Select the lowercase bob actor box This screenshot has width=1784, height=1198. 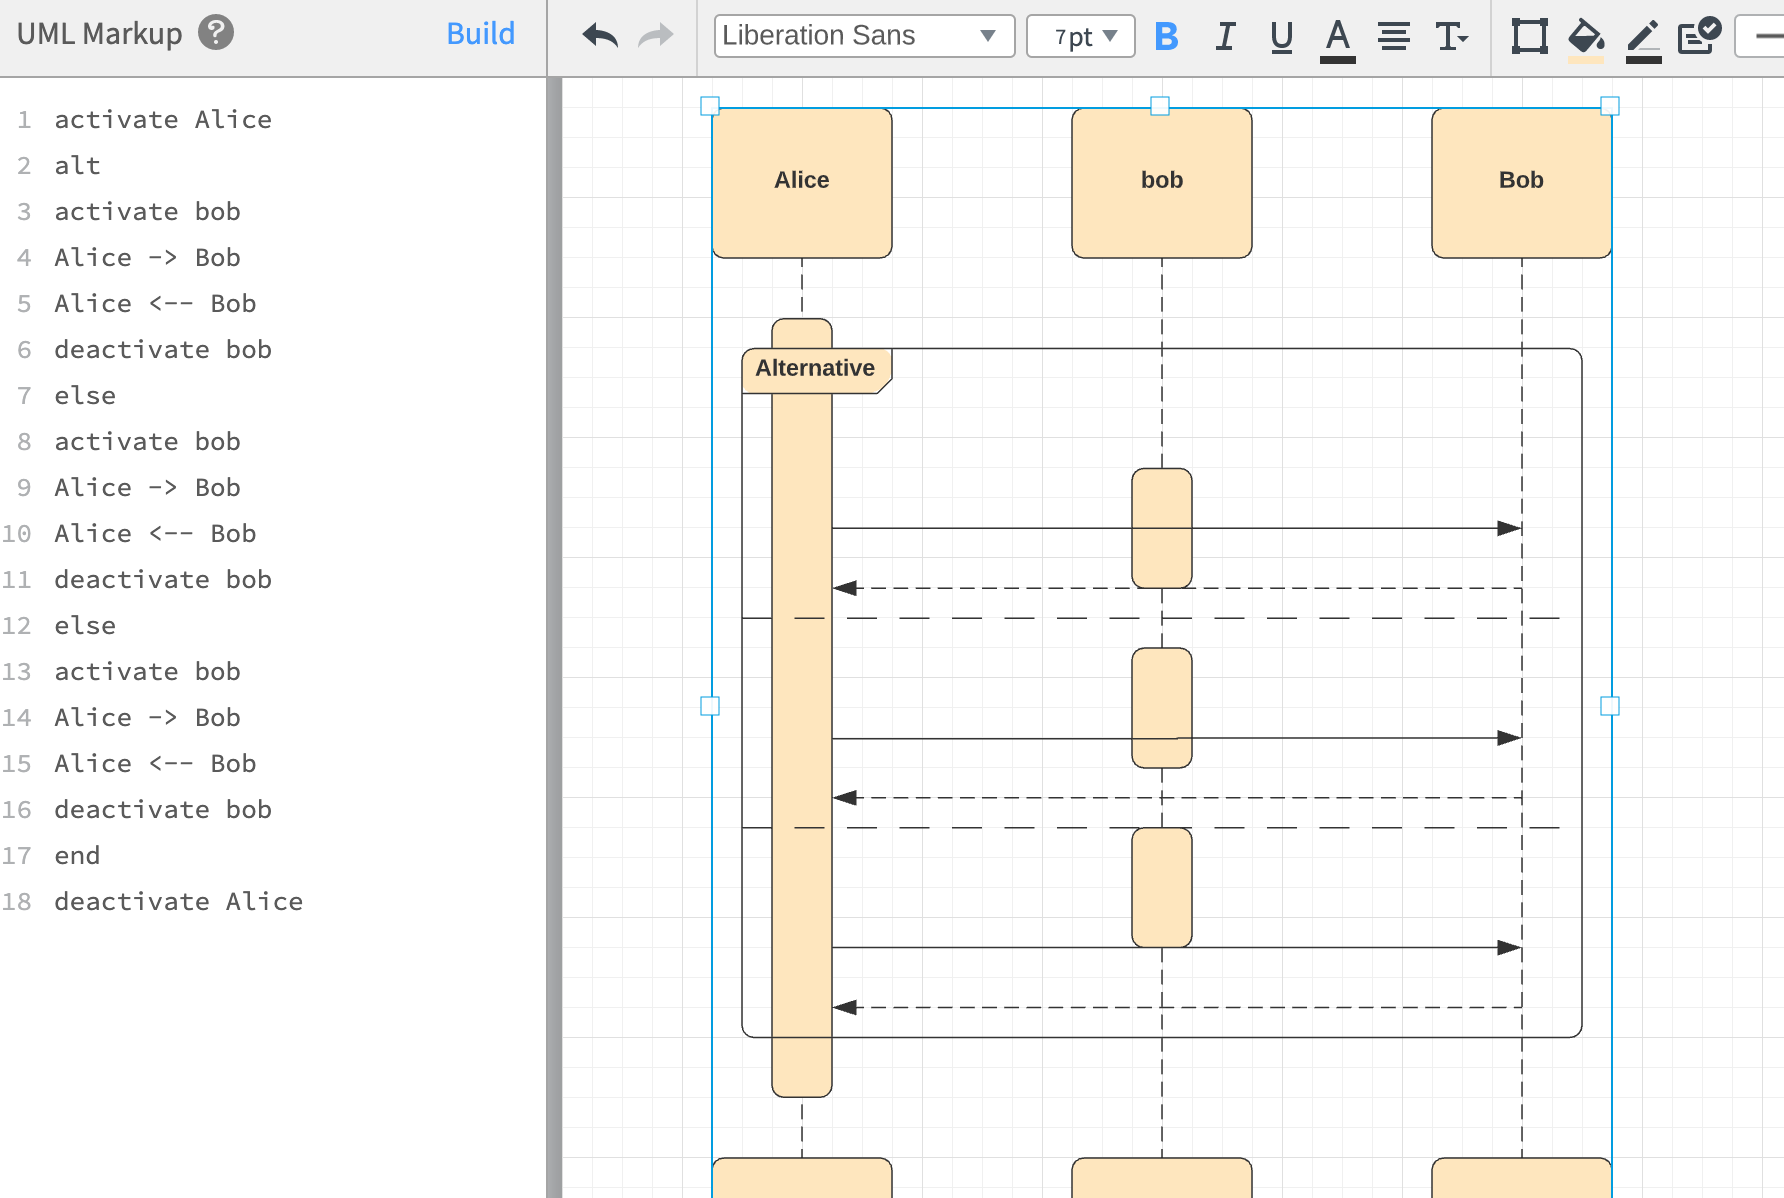pos(1162,182)
